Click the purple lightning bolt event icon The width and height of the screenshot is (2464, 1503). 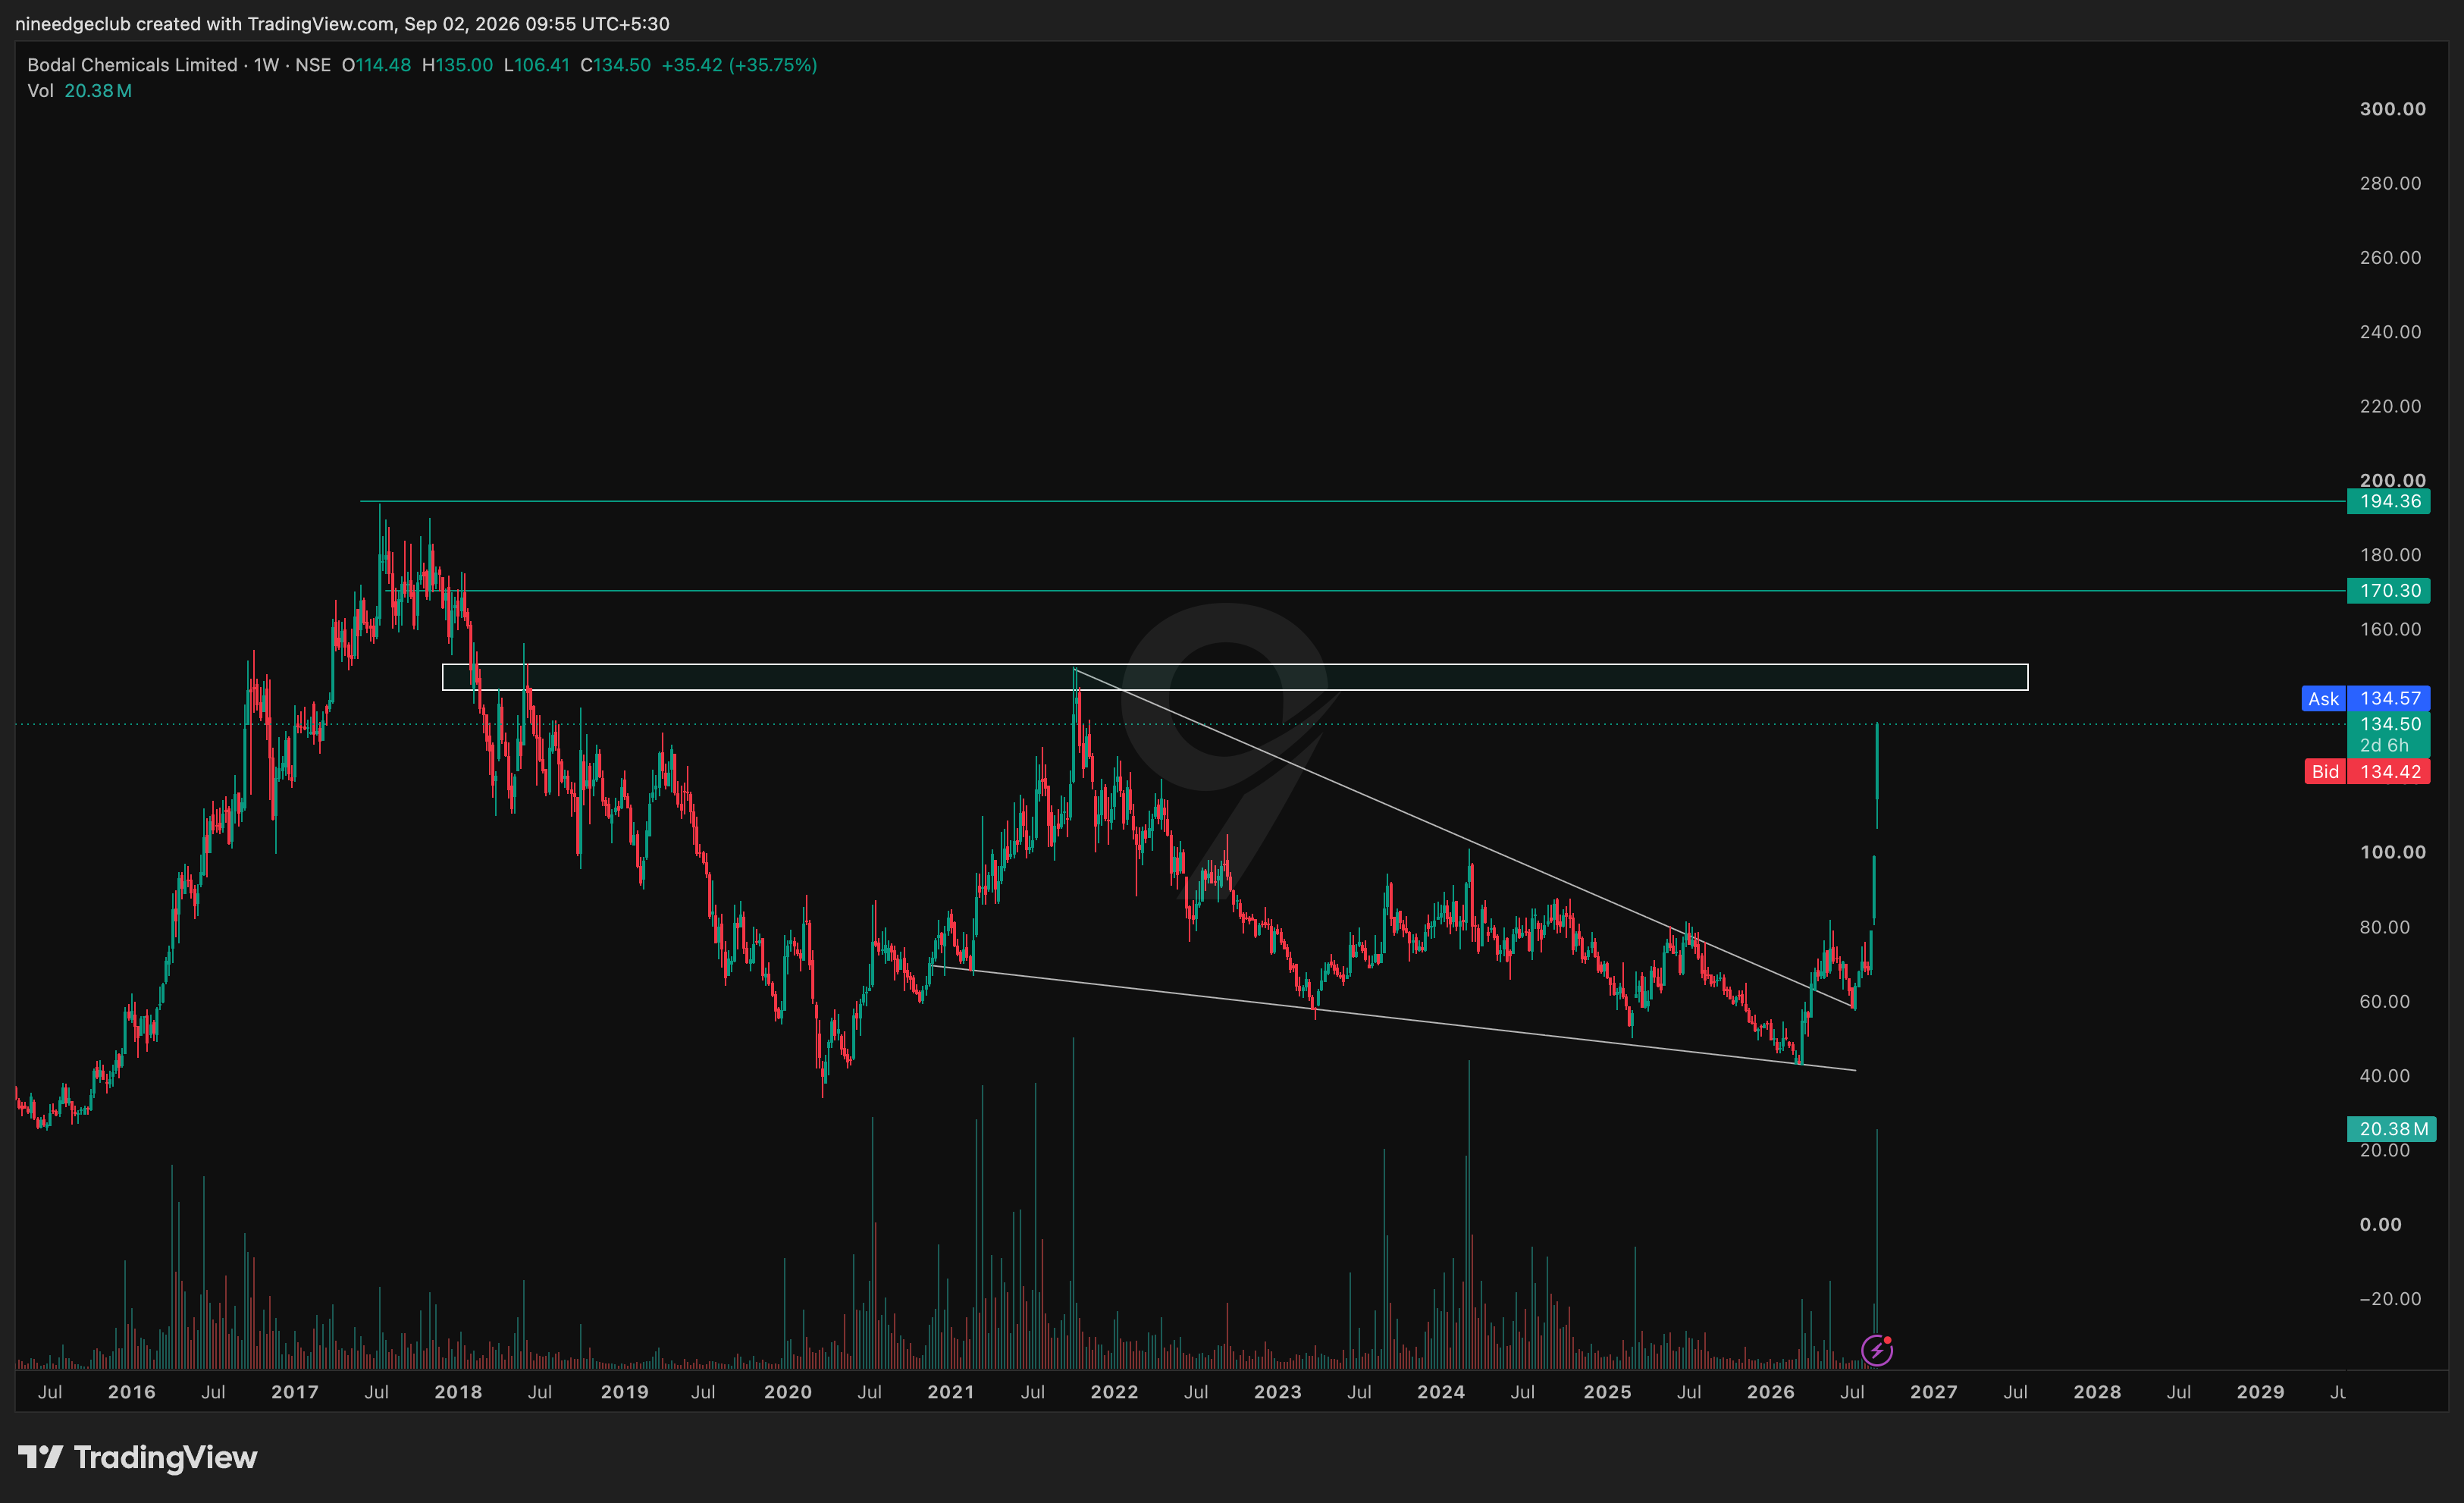[1877, 1351]
